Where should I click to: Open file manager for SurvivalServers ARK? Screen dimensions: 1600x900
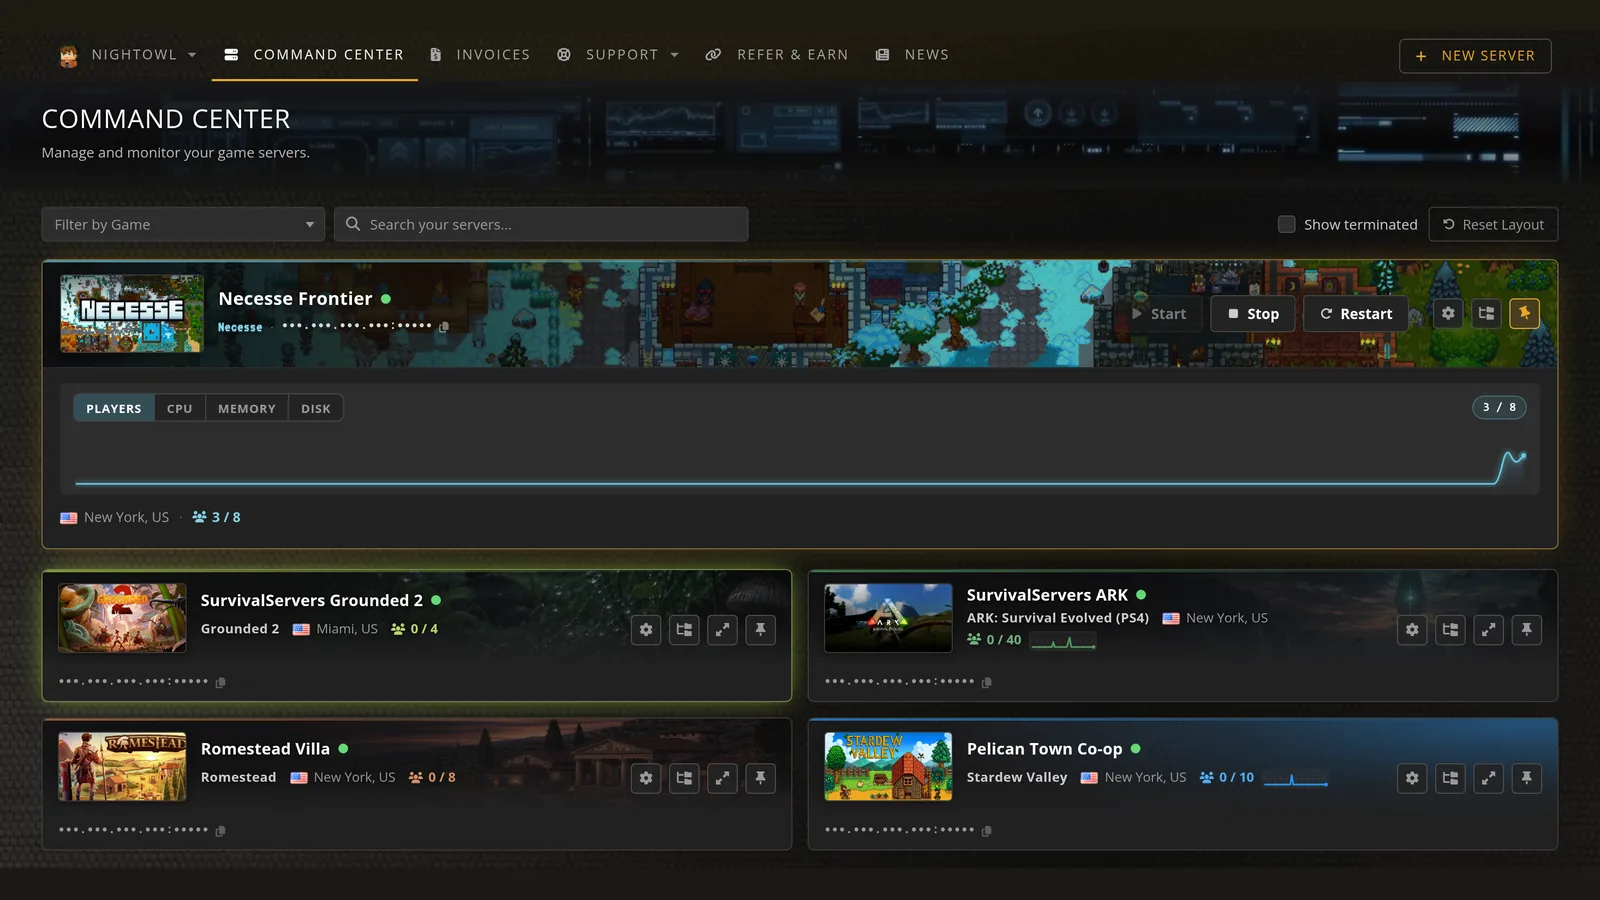(1450, 630)
